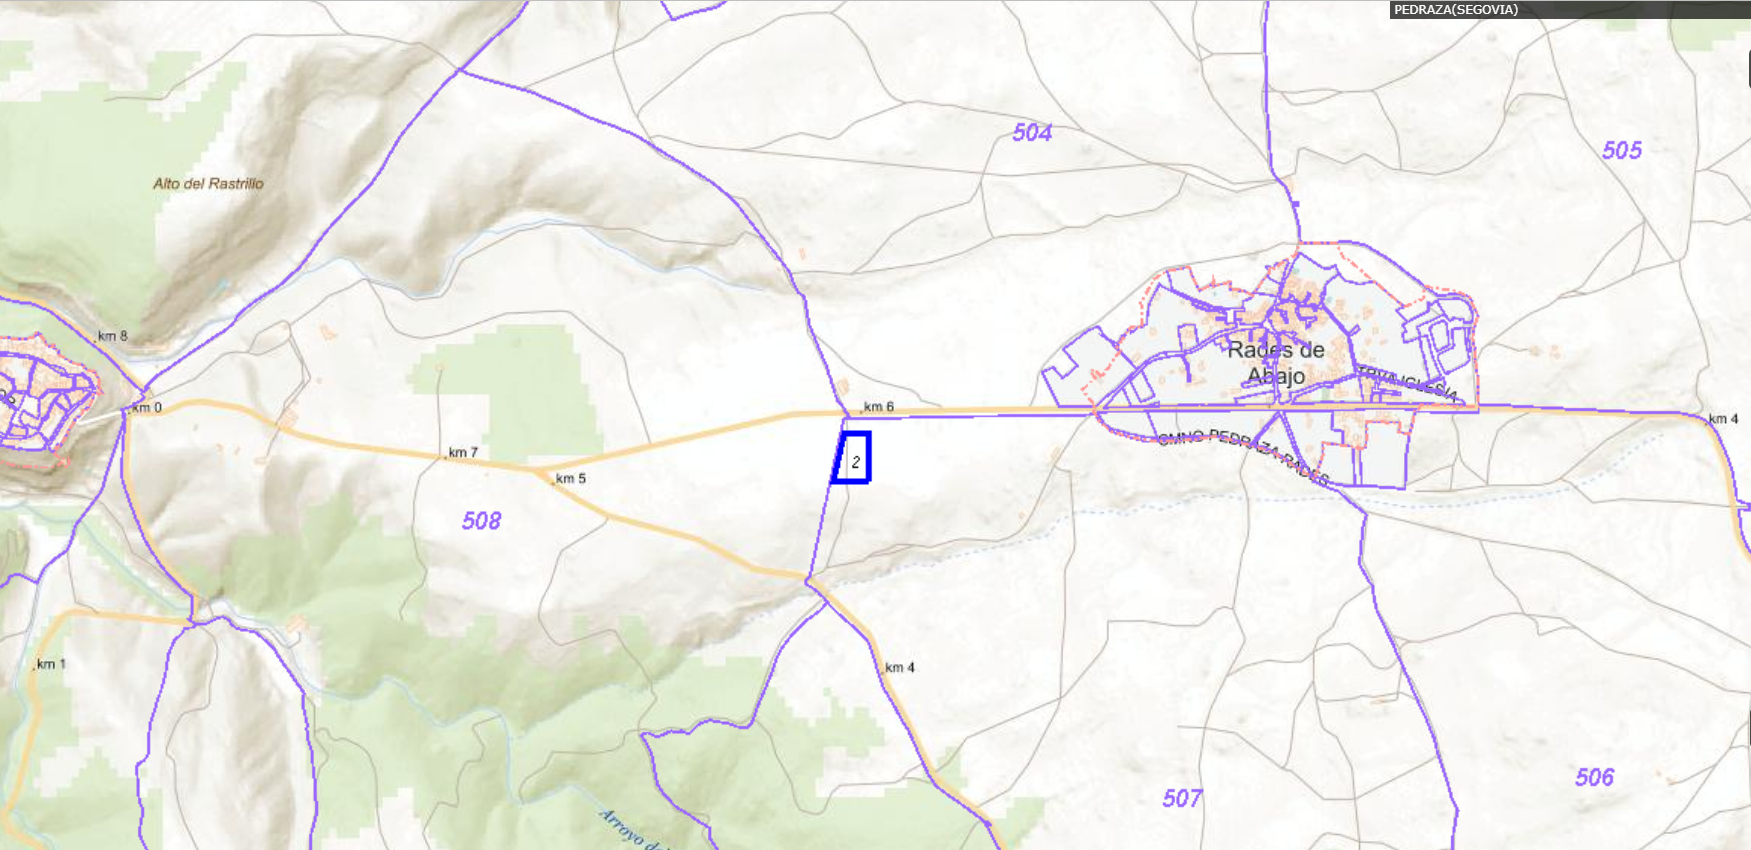The image size is (1751, 850).
Task: Select the Alto del Rastrillo place label
Action: pyautogui.click(x=208, y=184)
